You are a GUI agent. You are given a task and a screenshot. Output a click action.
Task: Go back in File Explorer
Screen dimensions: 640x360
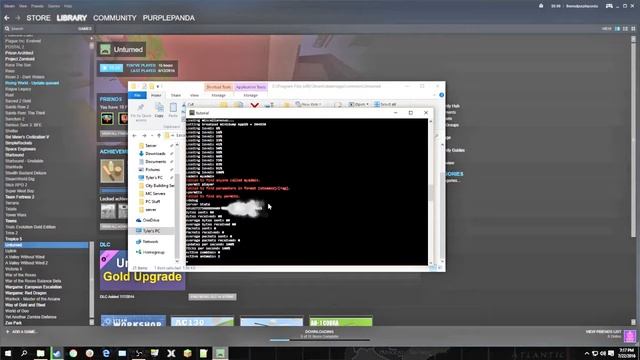pyautogui.click(x=134, y=136)
